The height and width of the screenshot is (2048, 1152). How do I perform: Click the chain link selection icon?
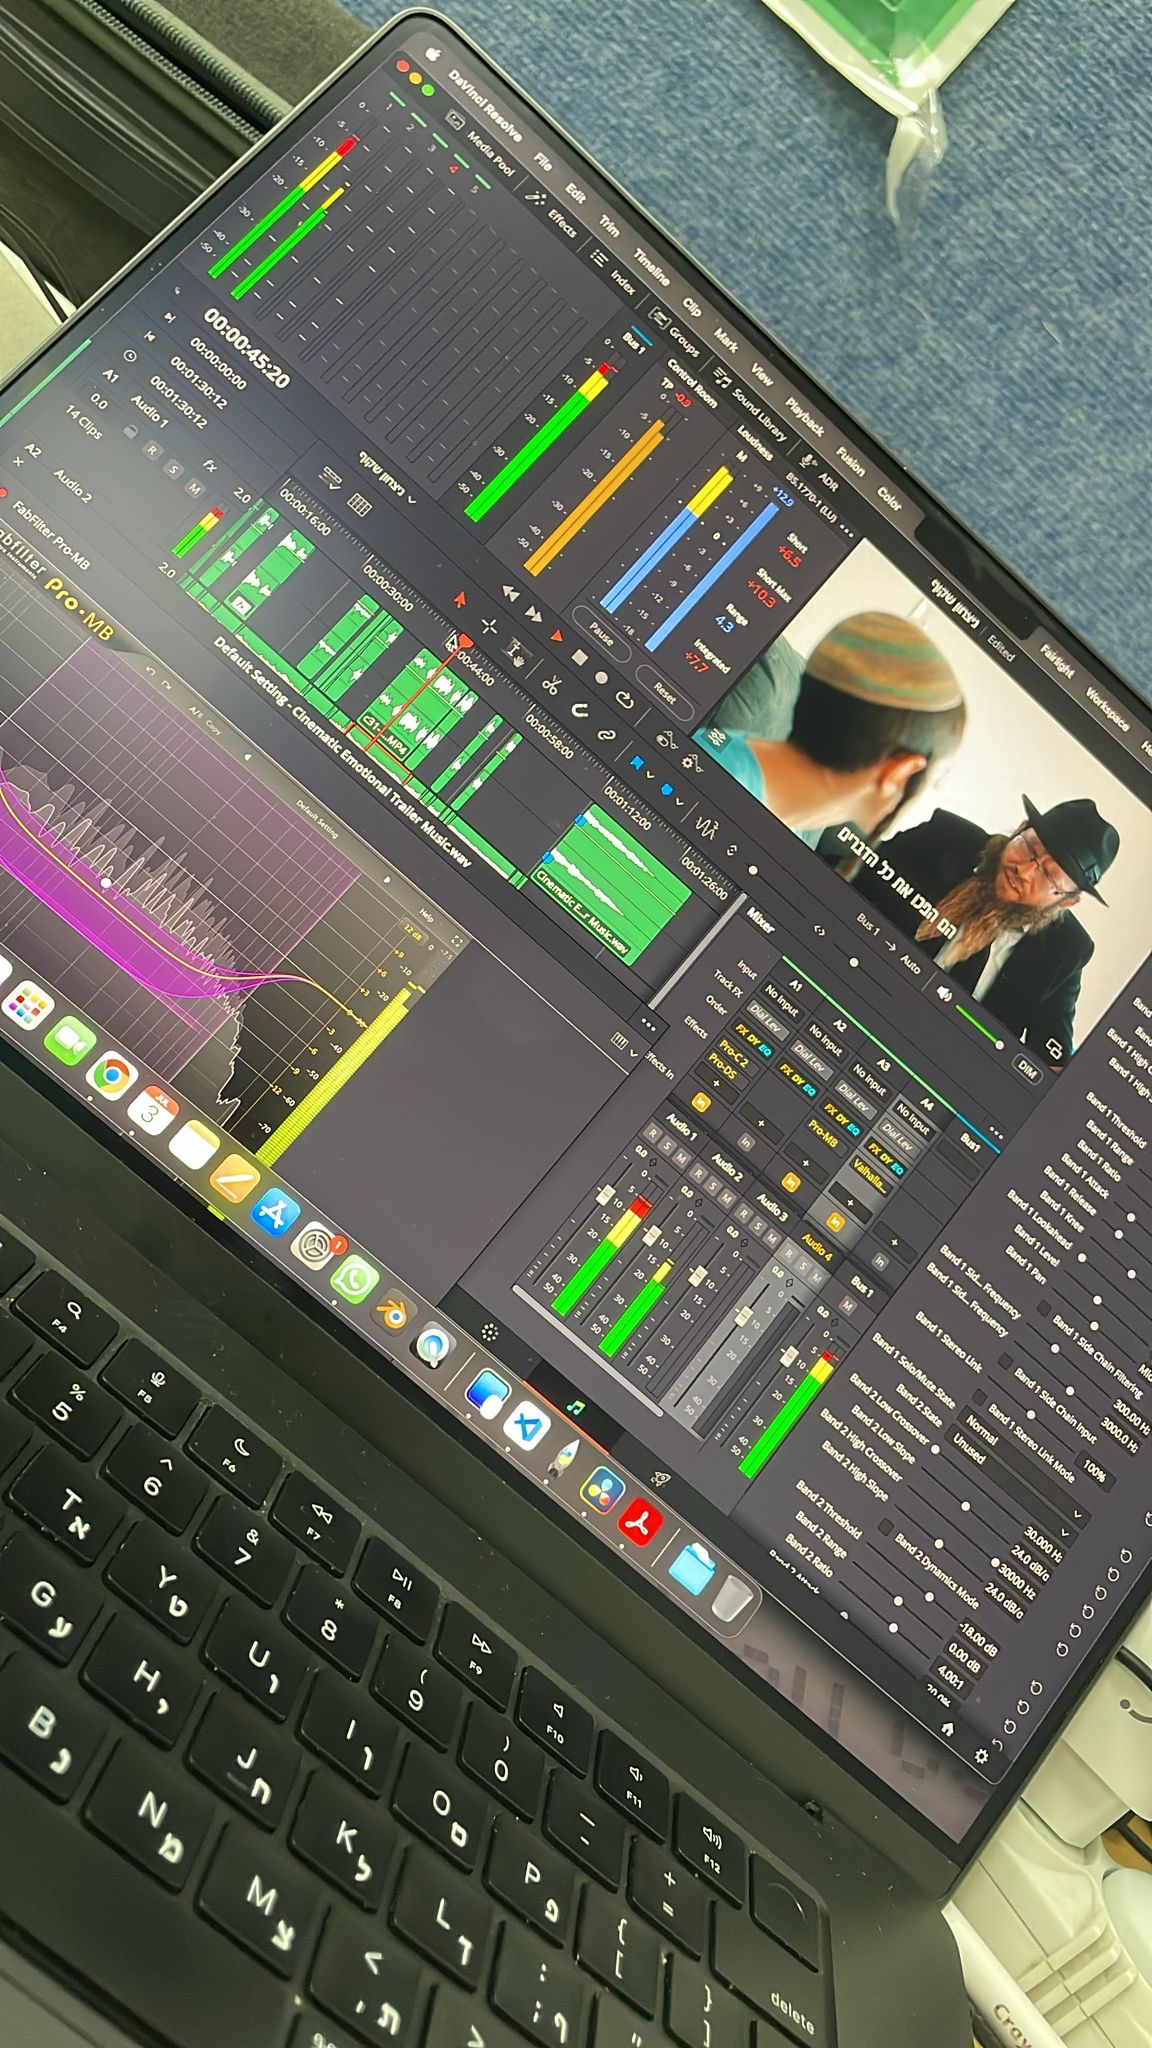[x=606, y=735]
